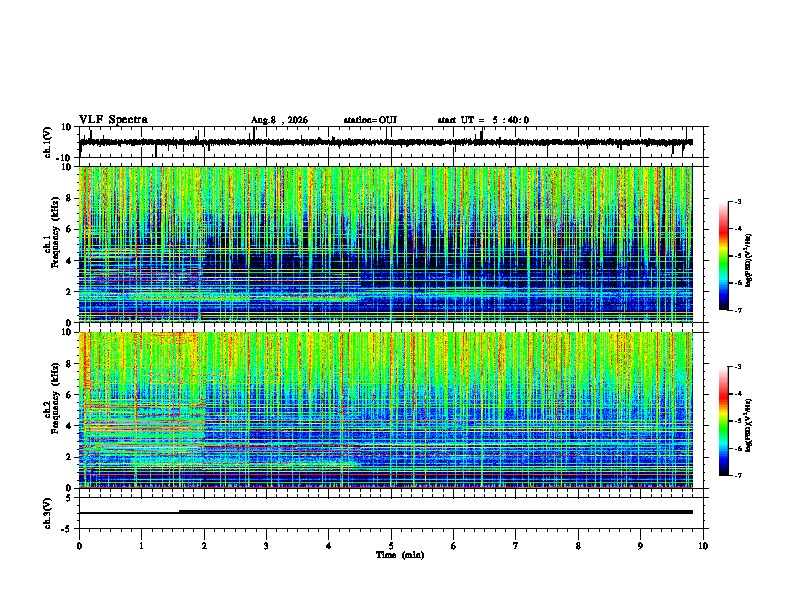Viewport: 792px width, 612px height.
Task: Click the '-5' label on ch.1 color bar
Action: click(x=737, y=256)
